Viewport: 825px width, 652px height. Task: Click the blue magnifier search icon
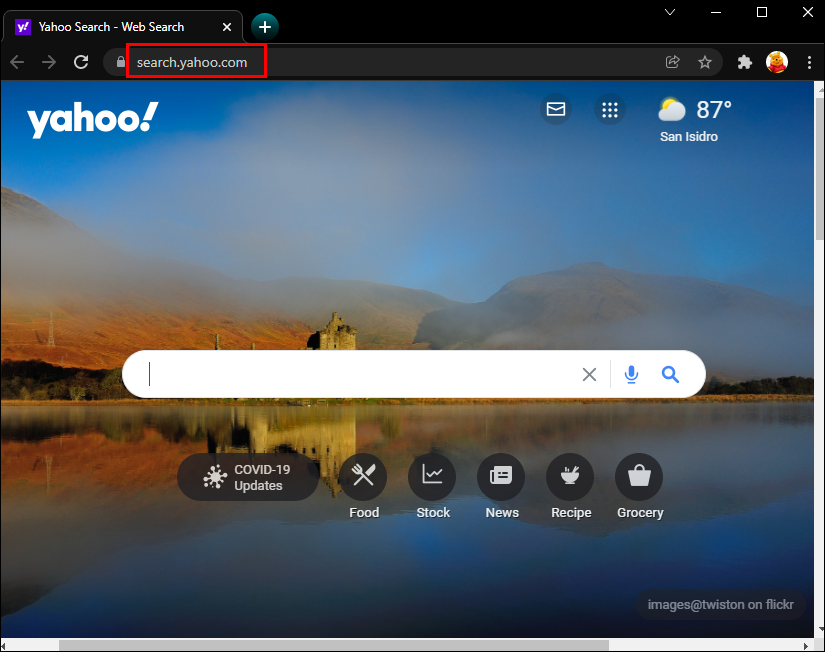click(670, 374)
